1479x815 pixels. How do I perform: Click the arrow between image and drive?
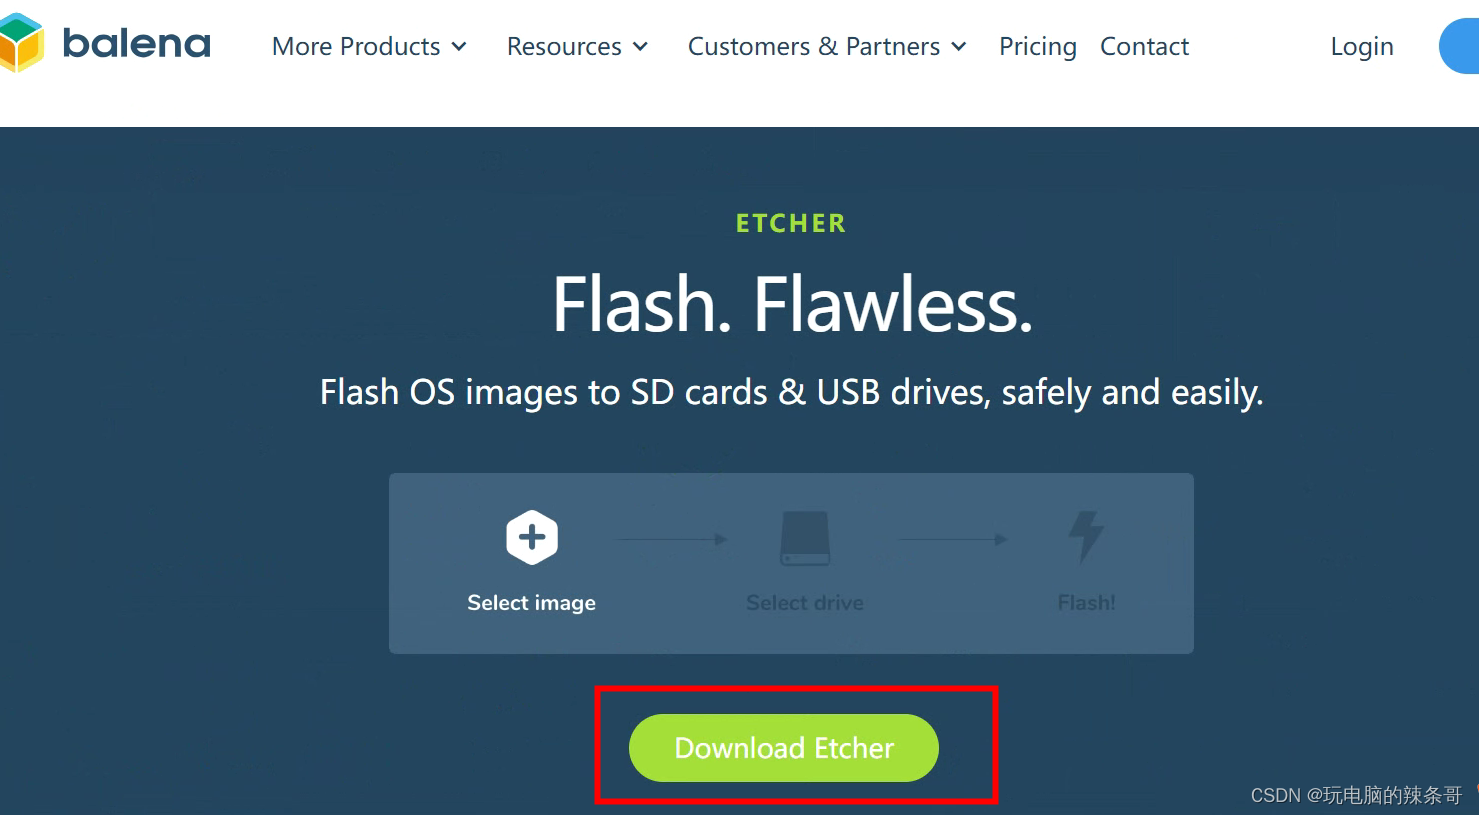(674, 539)
